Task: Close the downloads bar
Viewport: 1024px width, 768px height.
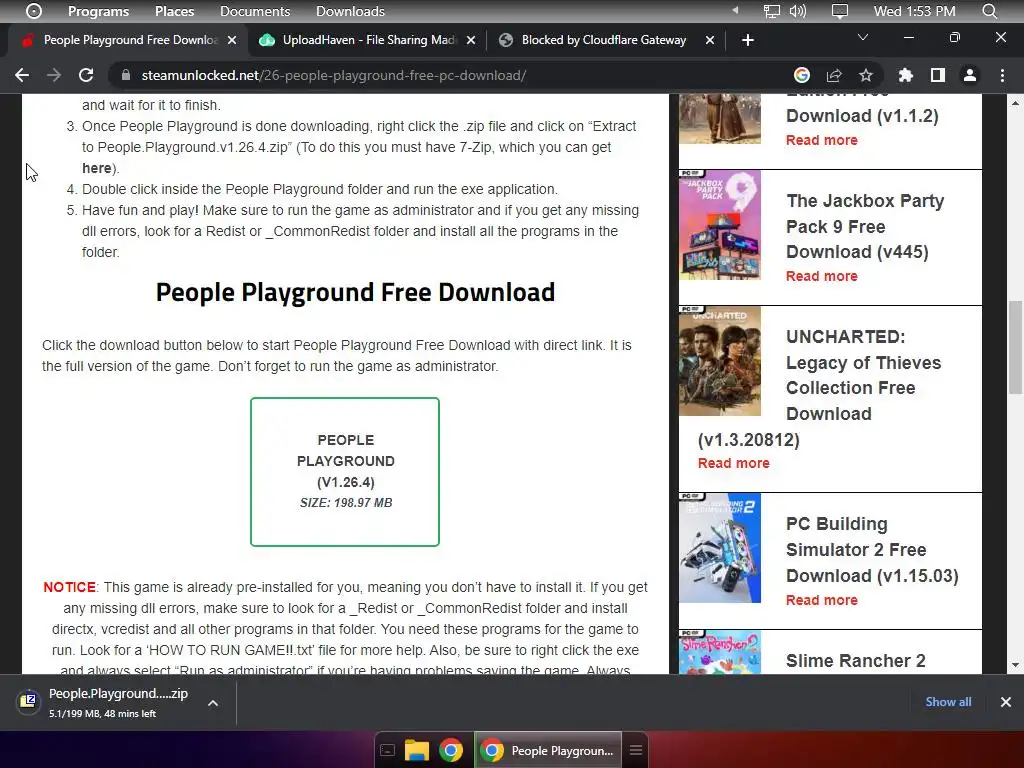Action: [x=1006, y=702]
